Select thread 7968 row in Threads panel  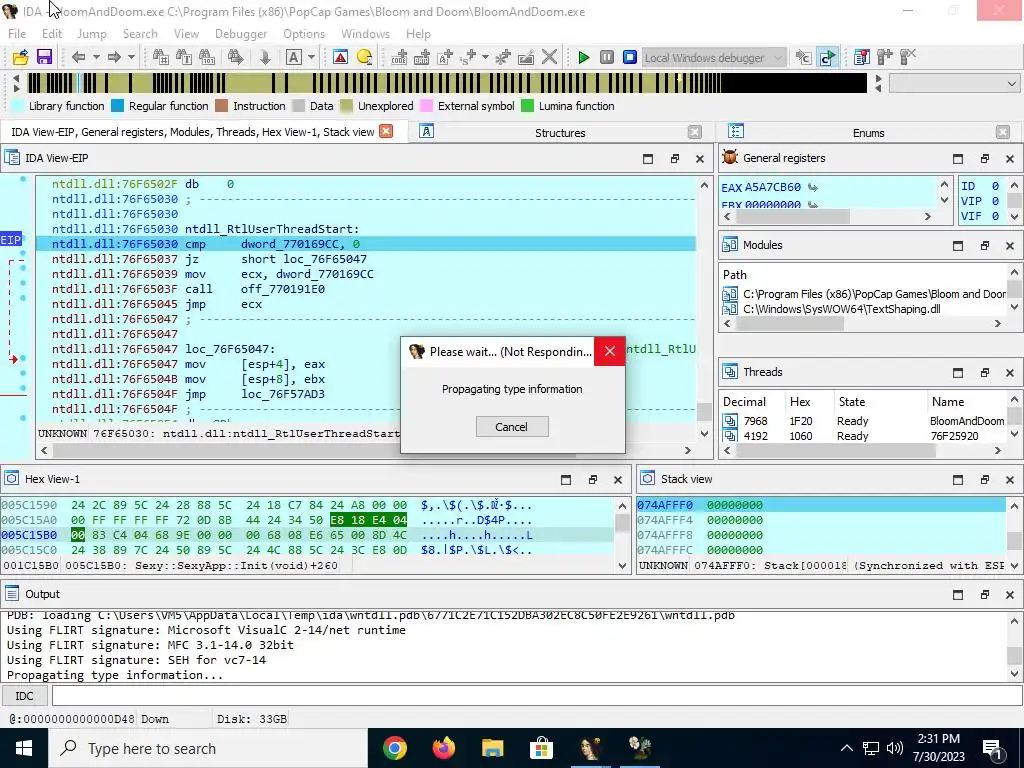pos(864,421)
